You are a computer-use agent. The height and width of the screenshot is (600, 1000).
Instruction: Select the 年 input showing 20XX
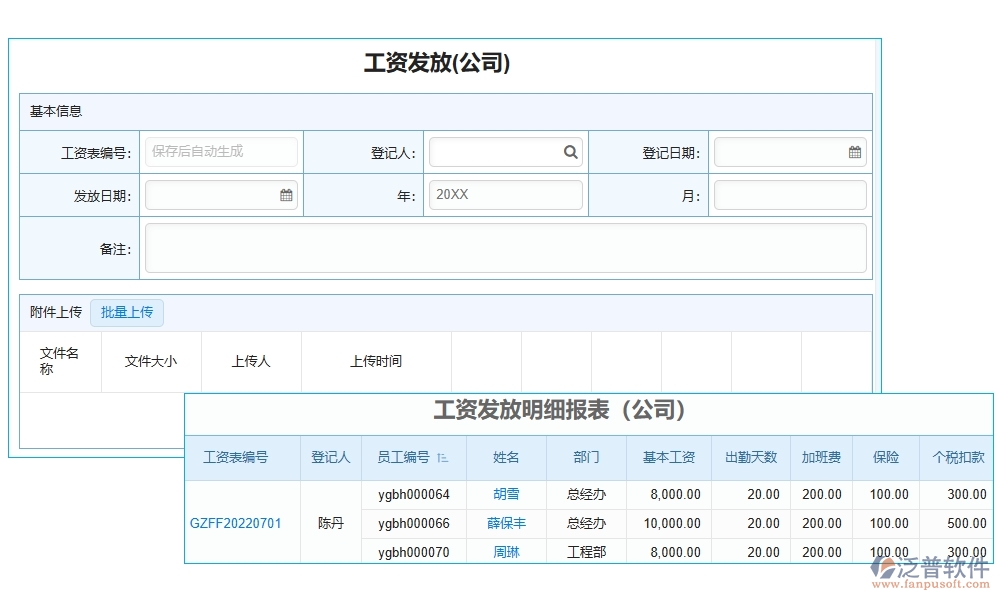point(505,195)
